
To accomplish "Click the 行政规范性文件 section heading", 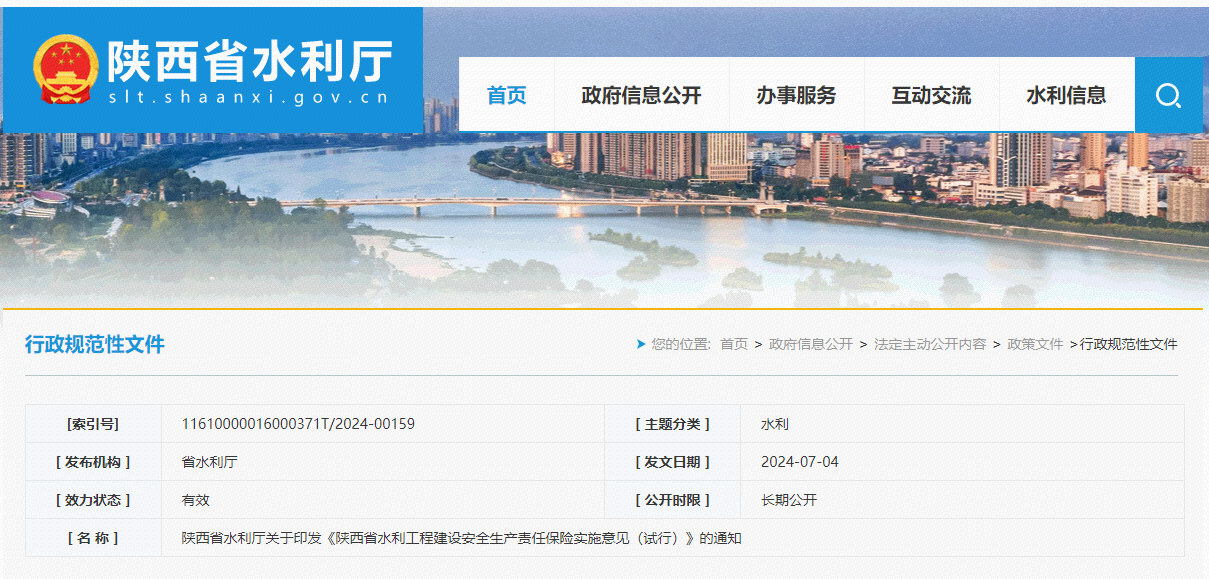I will 95,345.
